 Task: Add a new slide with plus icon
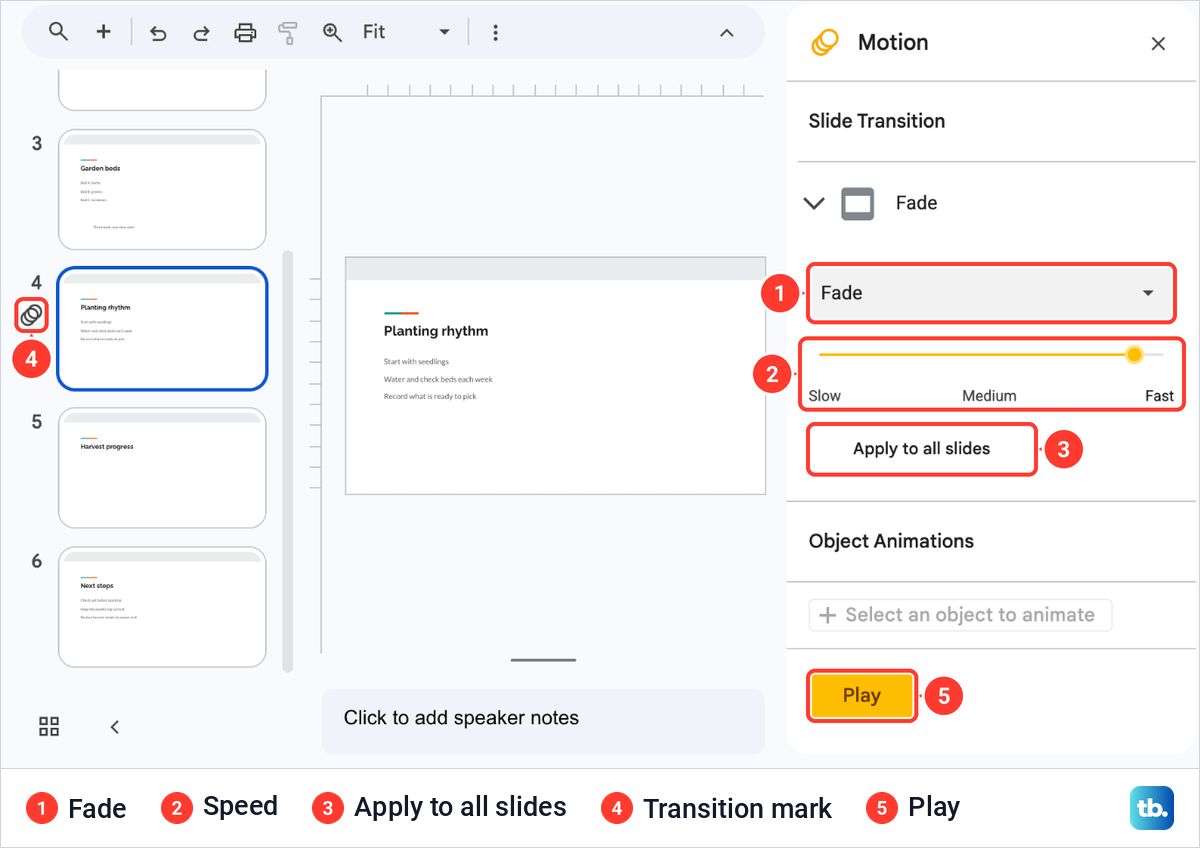pos(104,32)
